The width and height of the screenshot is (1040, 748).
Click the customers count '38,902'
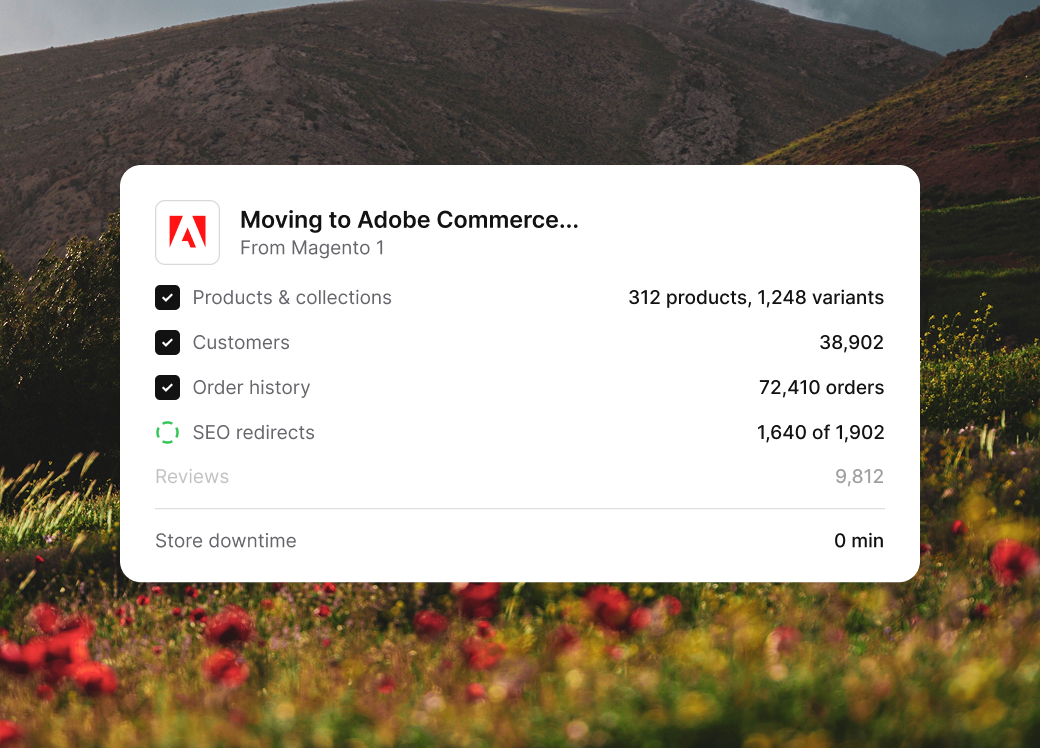pyautogui.click(x=852, y=343)
